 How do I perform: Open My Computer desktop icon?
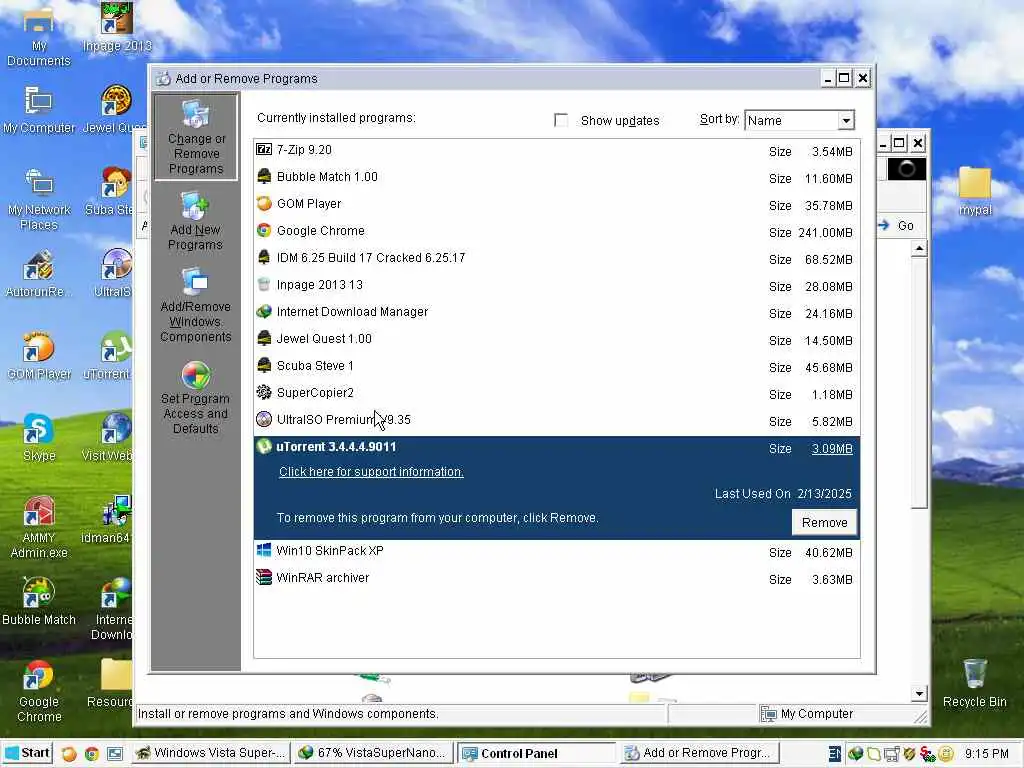point(39,110)
